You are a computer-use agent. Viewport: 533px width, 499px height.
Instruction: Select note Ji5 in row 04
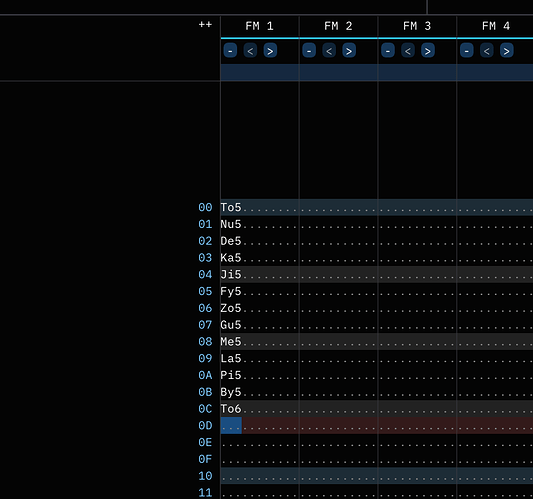[231, 274]
